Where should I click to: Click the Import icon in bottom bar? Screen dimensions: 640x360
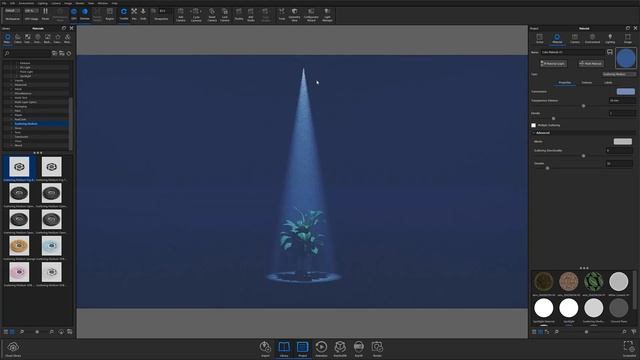[265, 349]
